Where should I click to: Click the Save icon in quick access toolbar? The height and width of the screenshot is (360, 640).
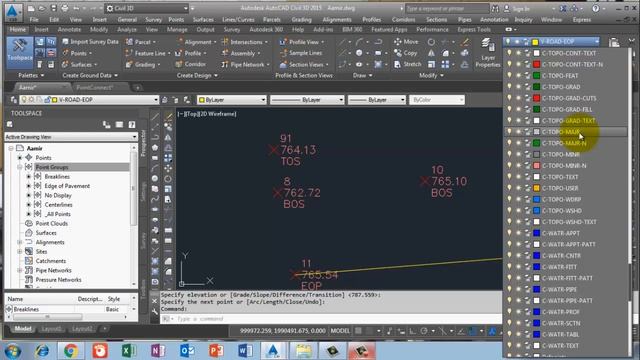coord(53,8)
